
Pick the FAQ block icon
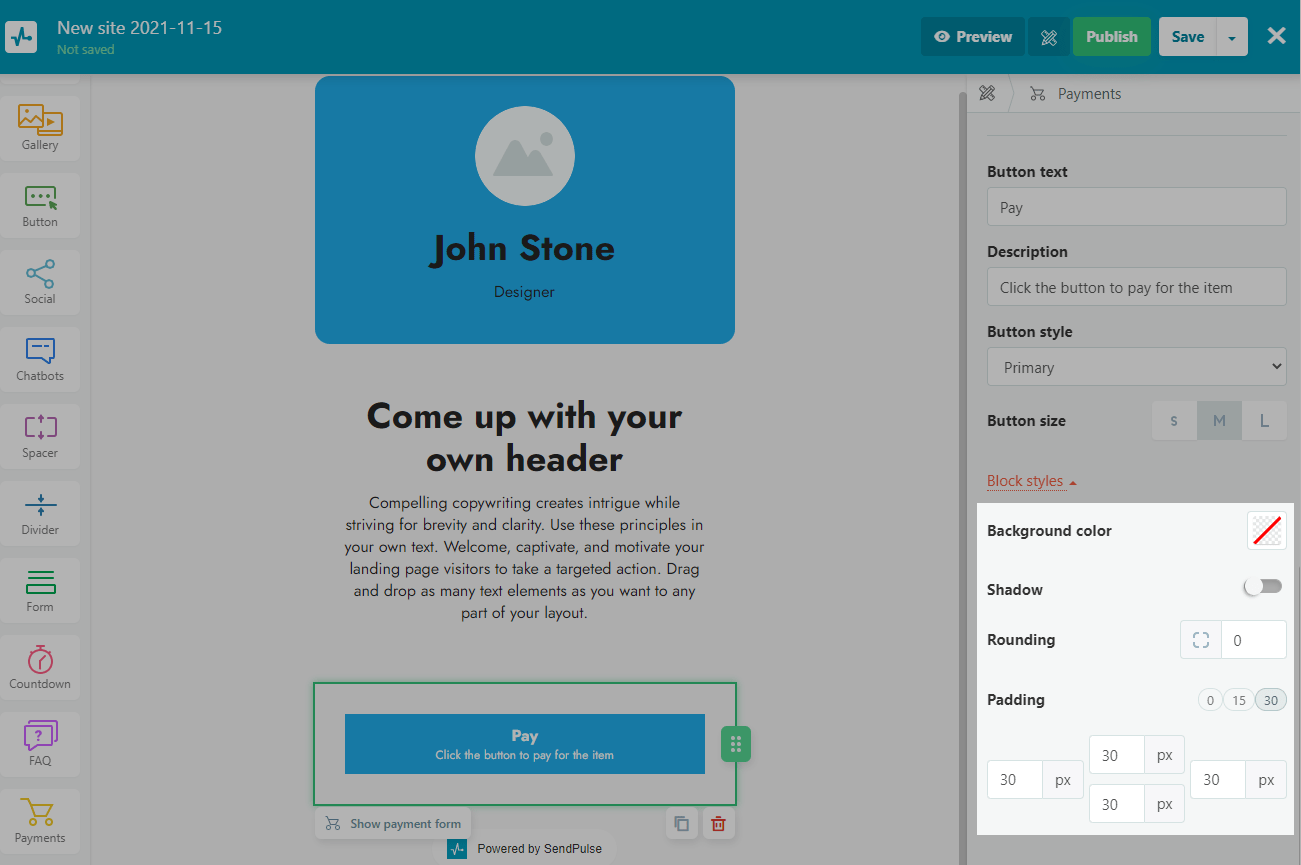40,743
